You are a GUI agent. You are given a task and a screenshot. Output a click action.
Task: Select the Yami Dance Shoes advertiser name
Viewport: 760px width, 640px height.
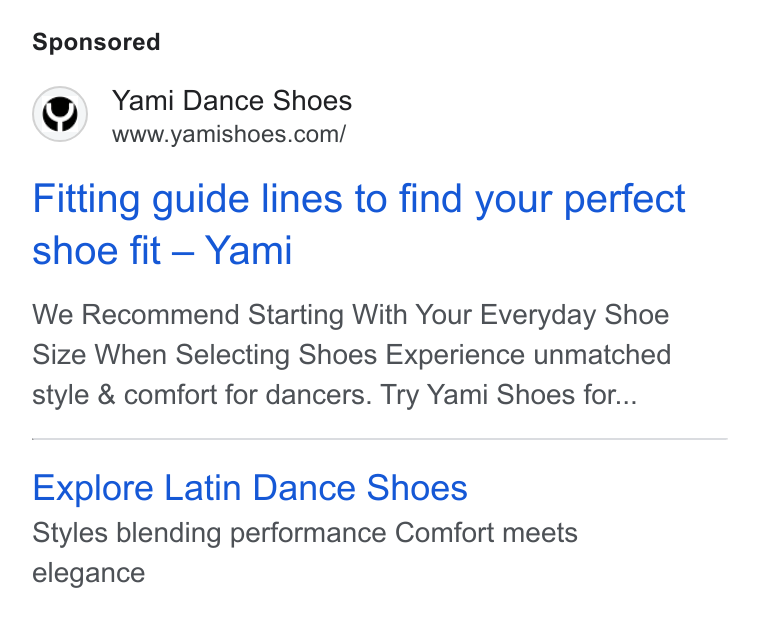pos(232,101)
